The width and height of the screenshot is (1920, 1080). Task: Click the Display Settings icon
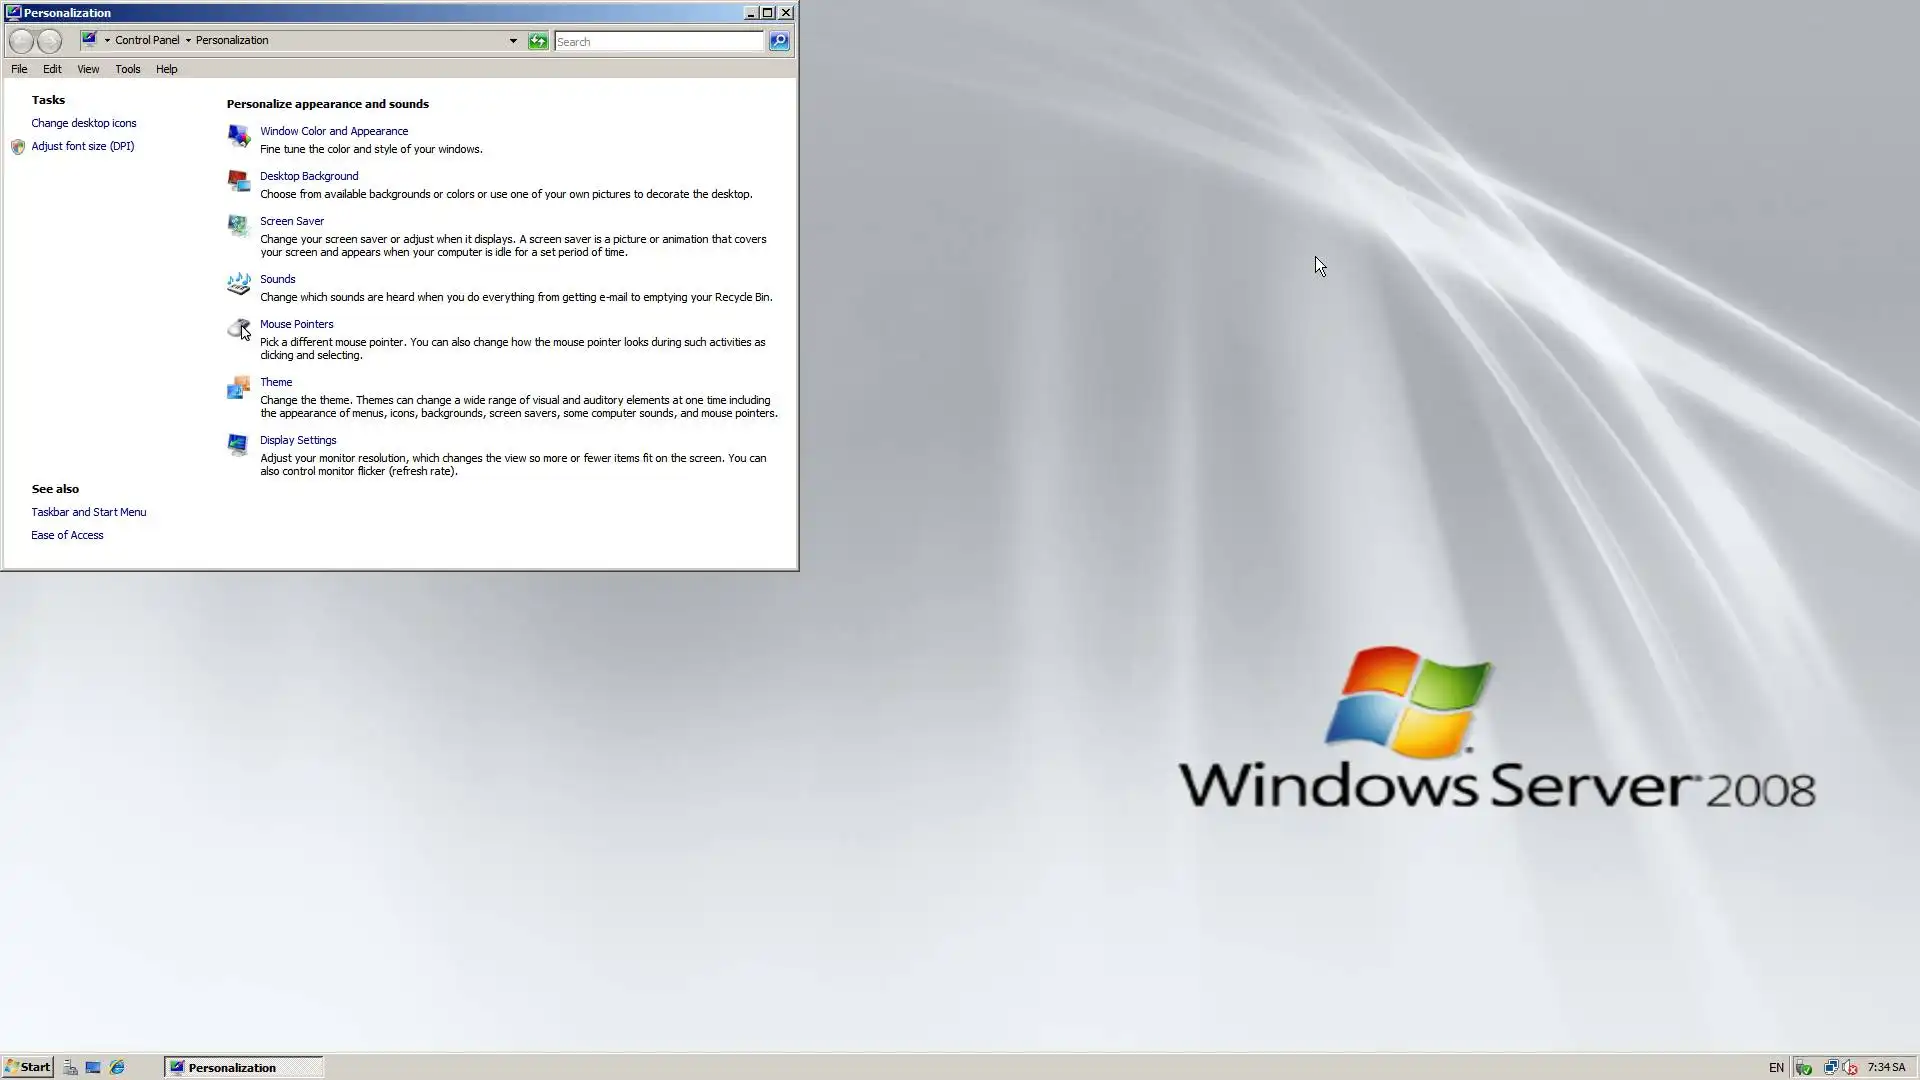click(238, 445)
